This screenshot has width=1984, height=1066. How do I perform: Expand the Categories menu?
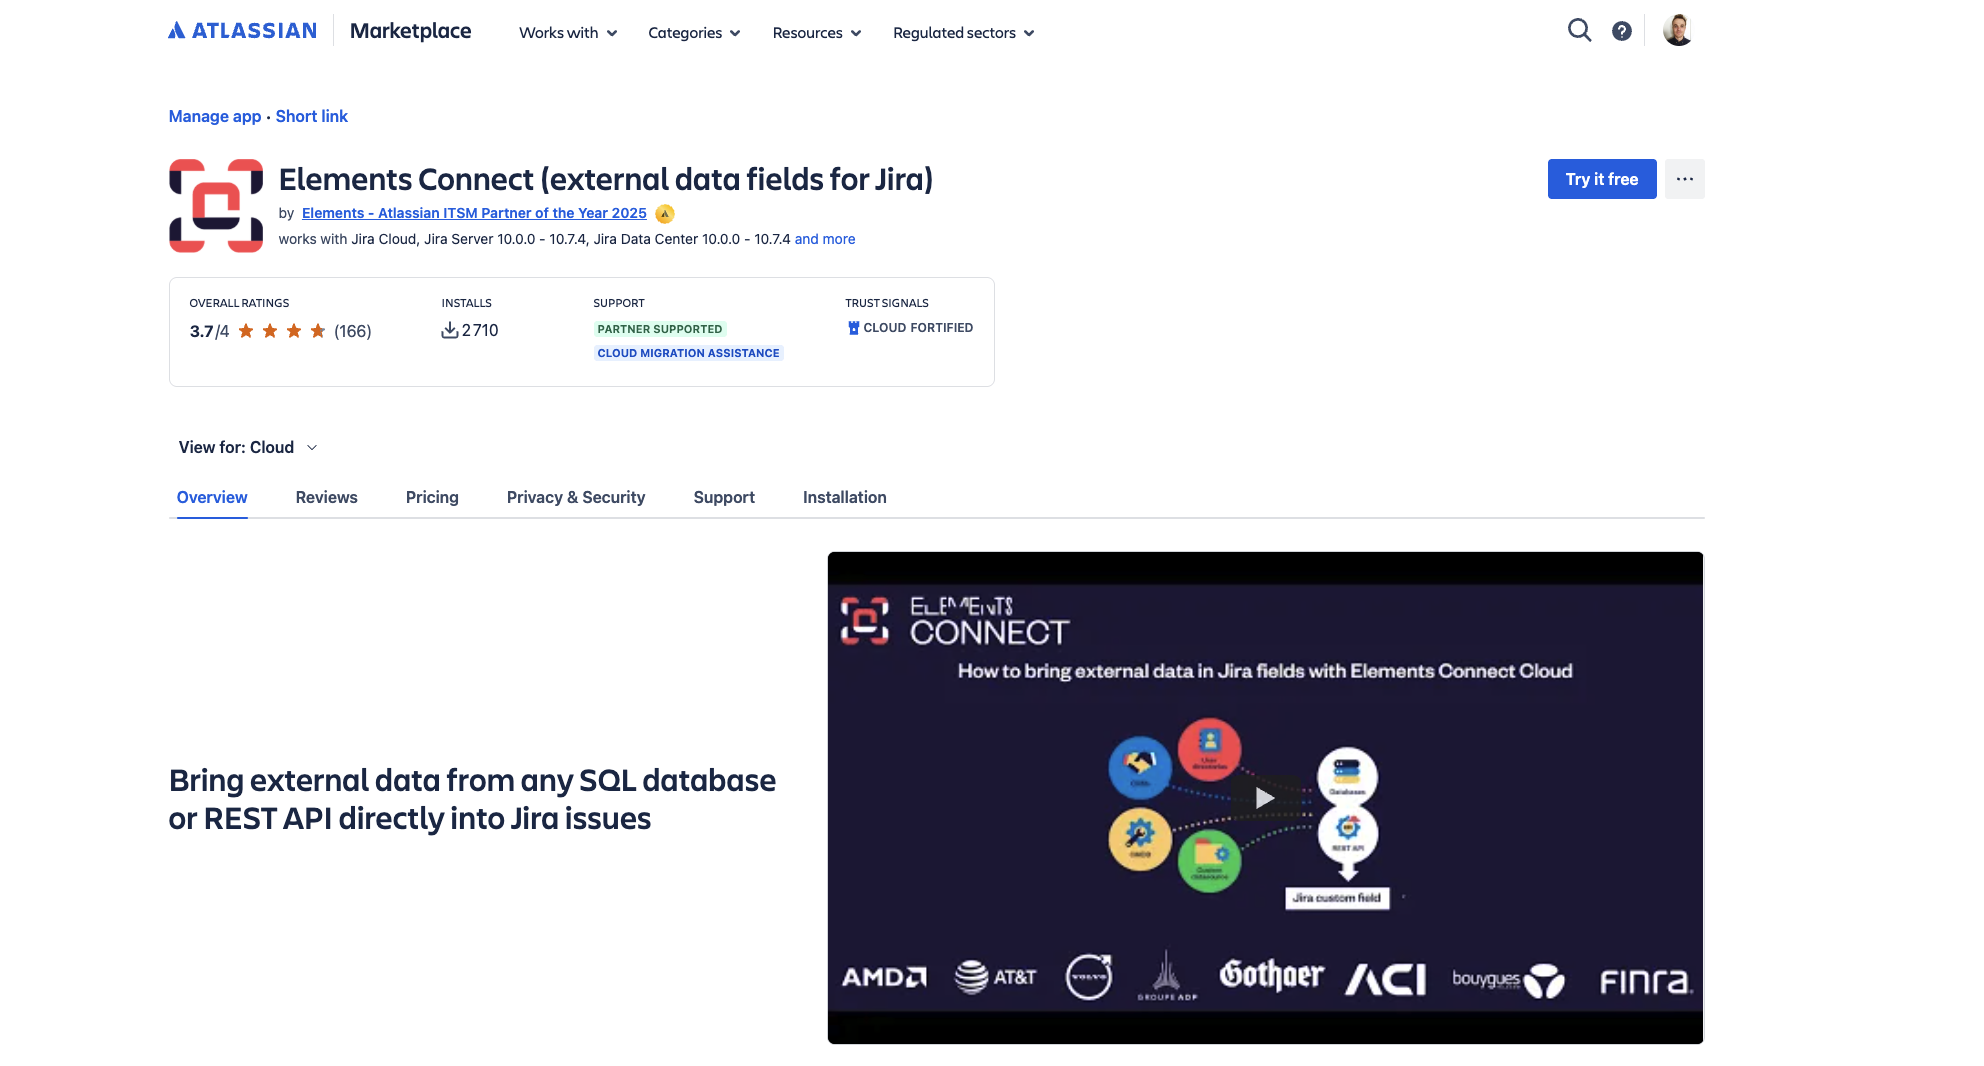(x=694, y=33)
